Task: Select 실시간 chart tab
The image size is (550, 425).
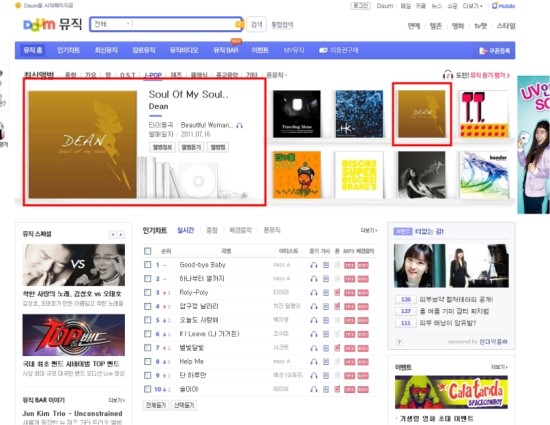Action: [186, 230]
